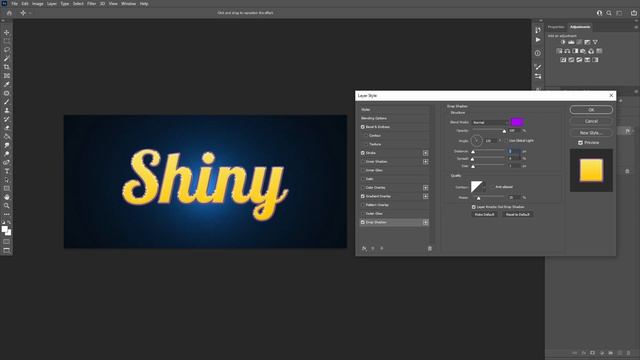Open the History panel icon
Image resolution: width=640 pixels, height=360 pixels.
tap(538, 30)
